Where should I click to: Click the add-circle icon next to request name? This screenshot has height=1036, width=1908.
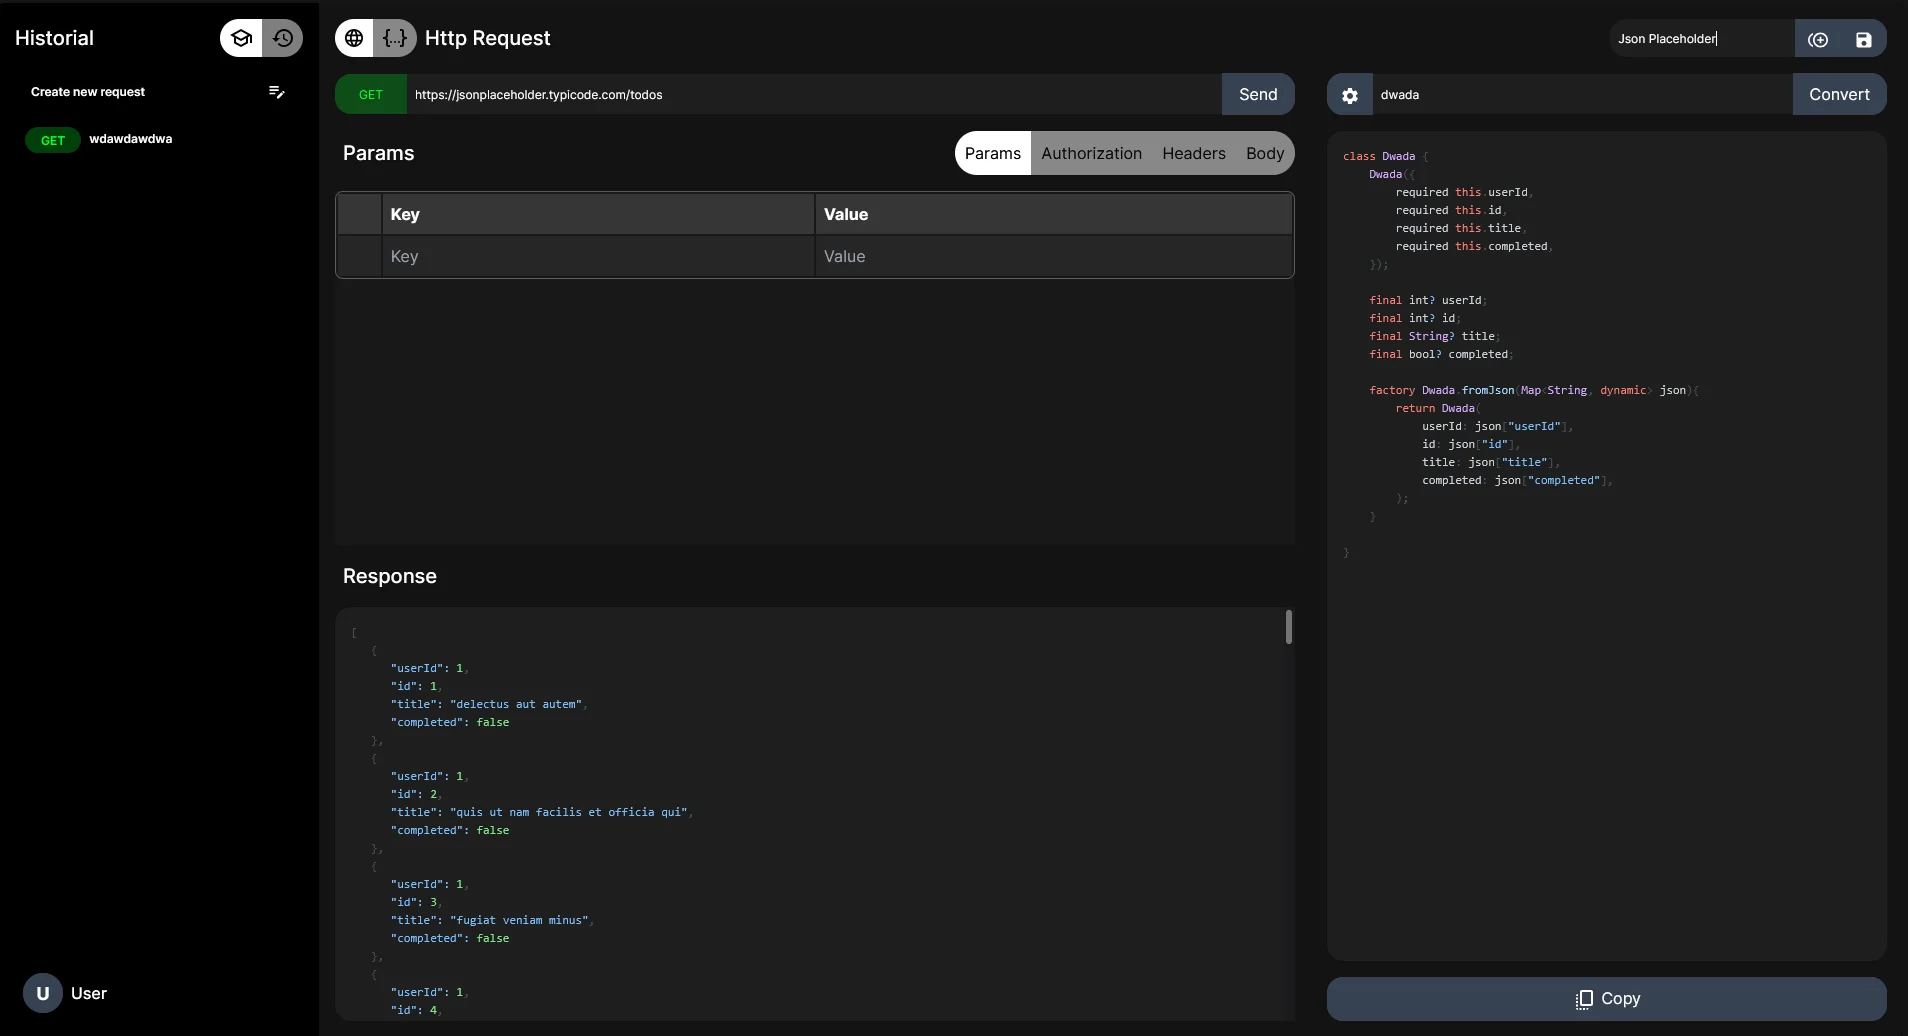click(1817, 39)
